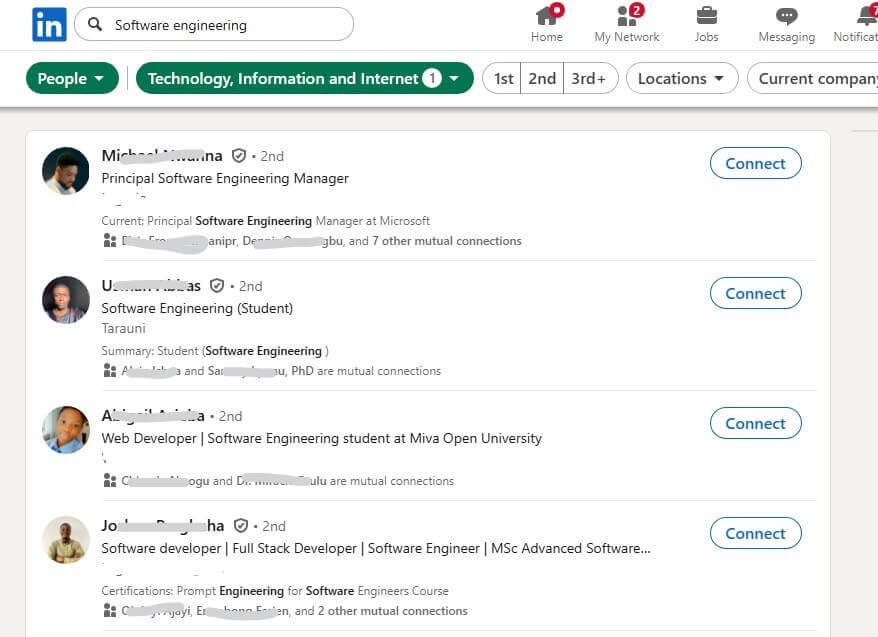This screenshot has height=637, width=878.
Task: Connect with the Software Engineering (Student) person
Action: (755, 293)
